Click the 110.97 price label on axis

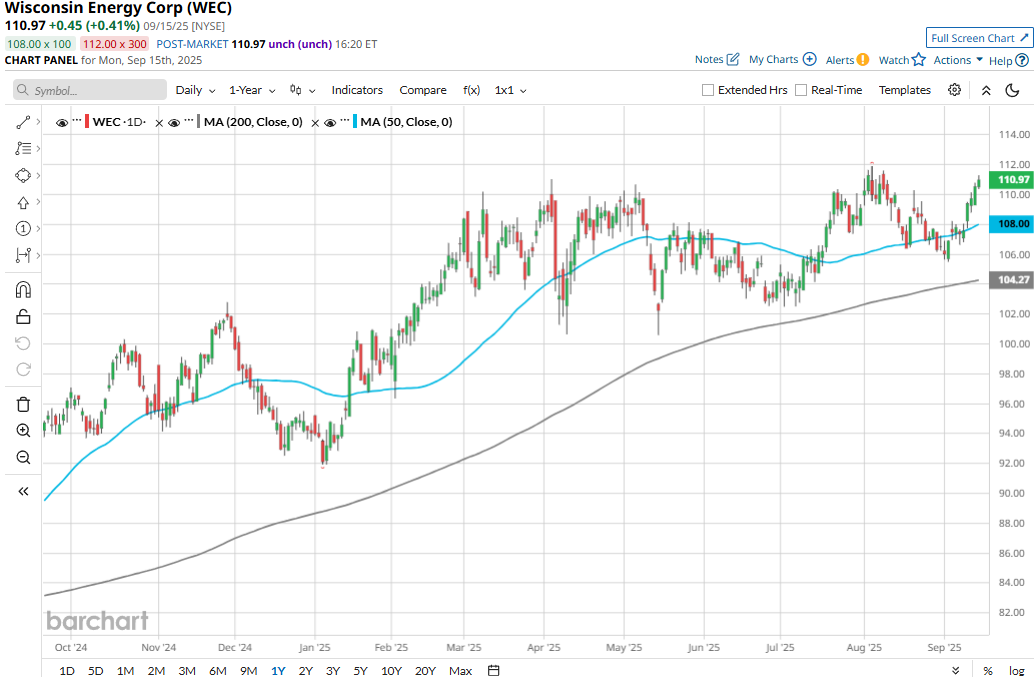tap(1011, 179)
